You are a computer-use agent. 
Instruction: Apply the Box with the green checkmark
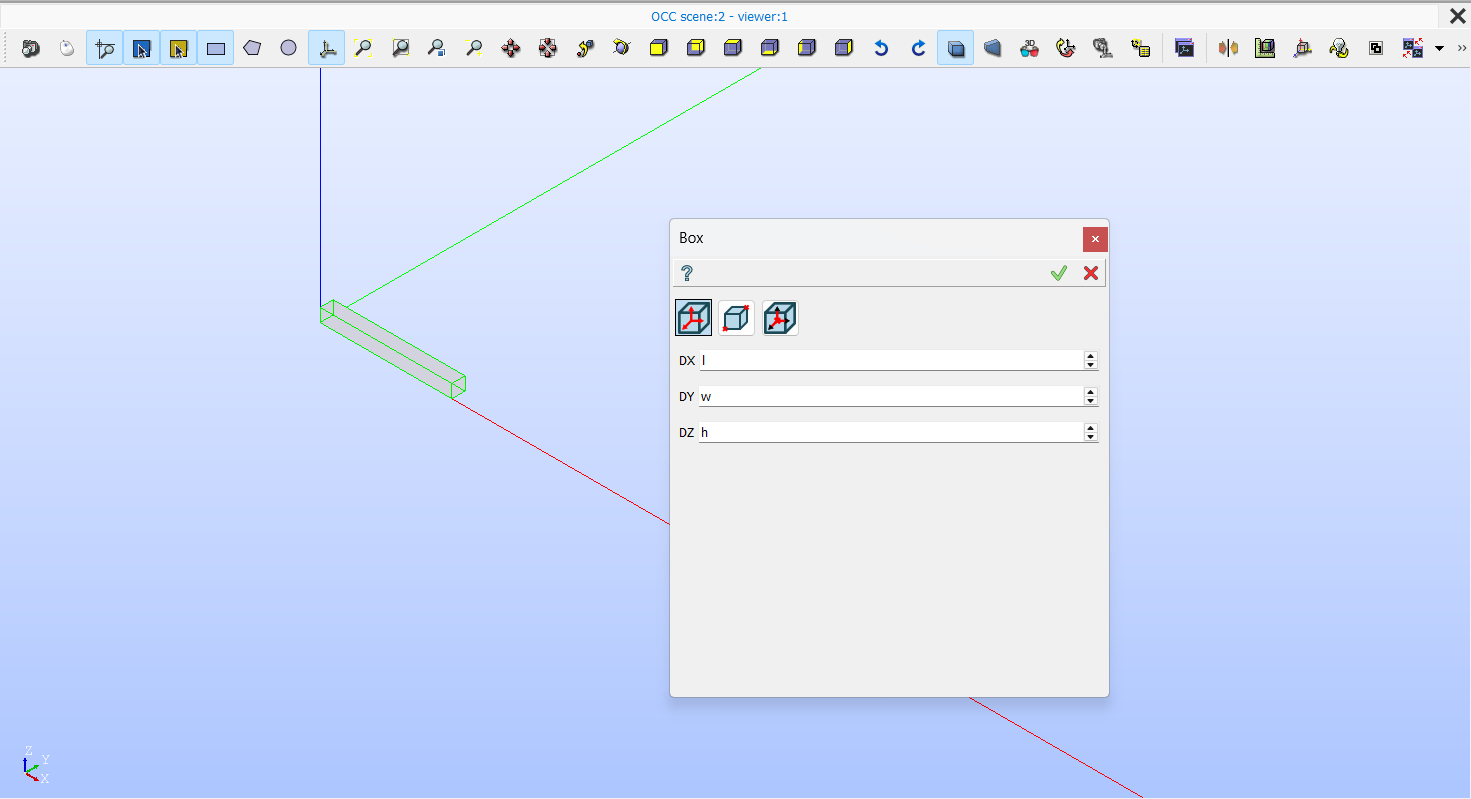[x=1059, y=273]
